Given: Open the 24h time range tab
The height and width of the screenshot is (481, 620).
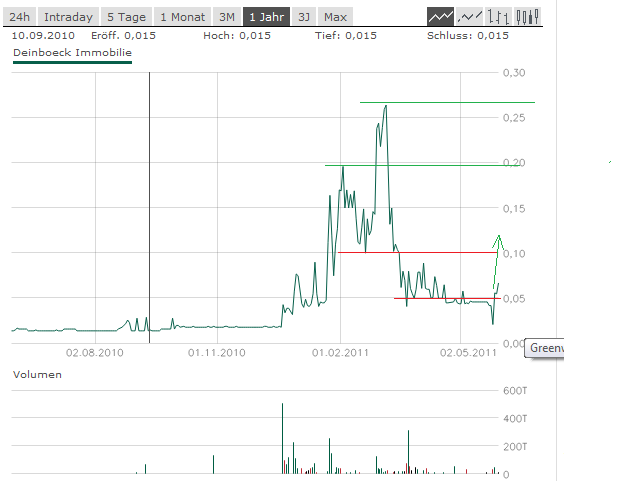Looking at the screenshot, I should point(19,17).
